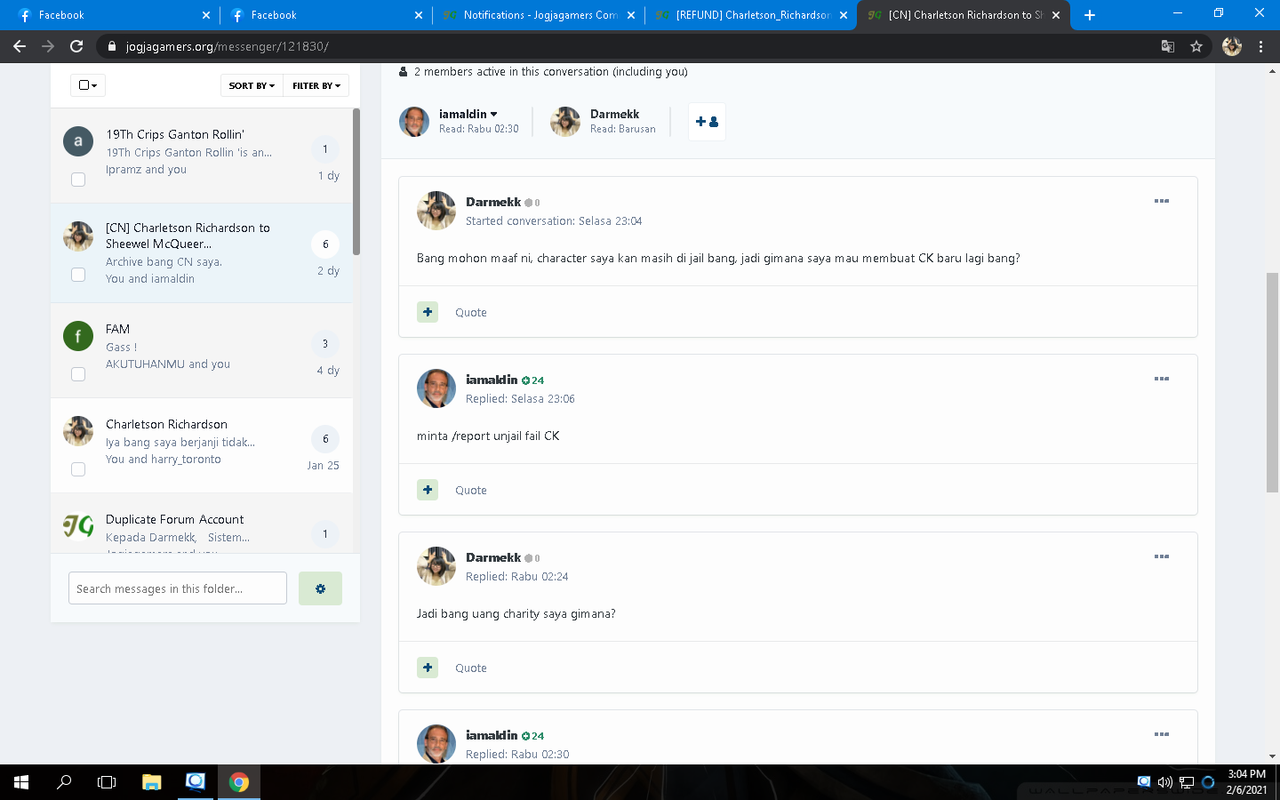1280x800 pixels.
Task: Tick the checkbox for the FAM conversation
Action: click(x=78, y=374)
